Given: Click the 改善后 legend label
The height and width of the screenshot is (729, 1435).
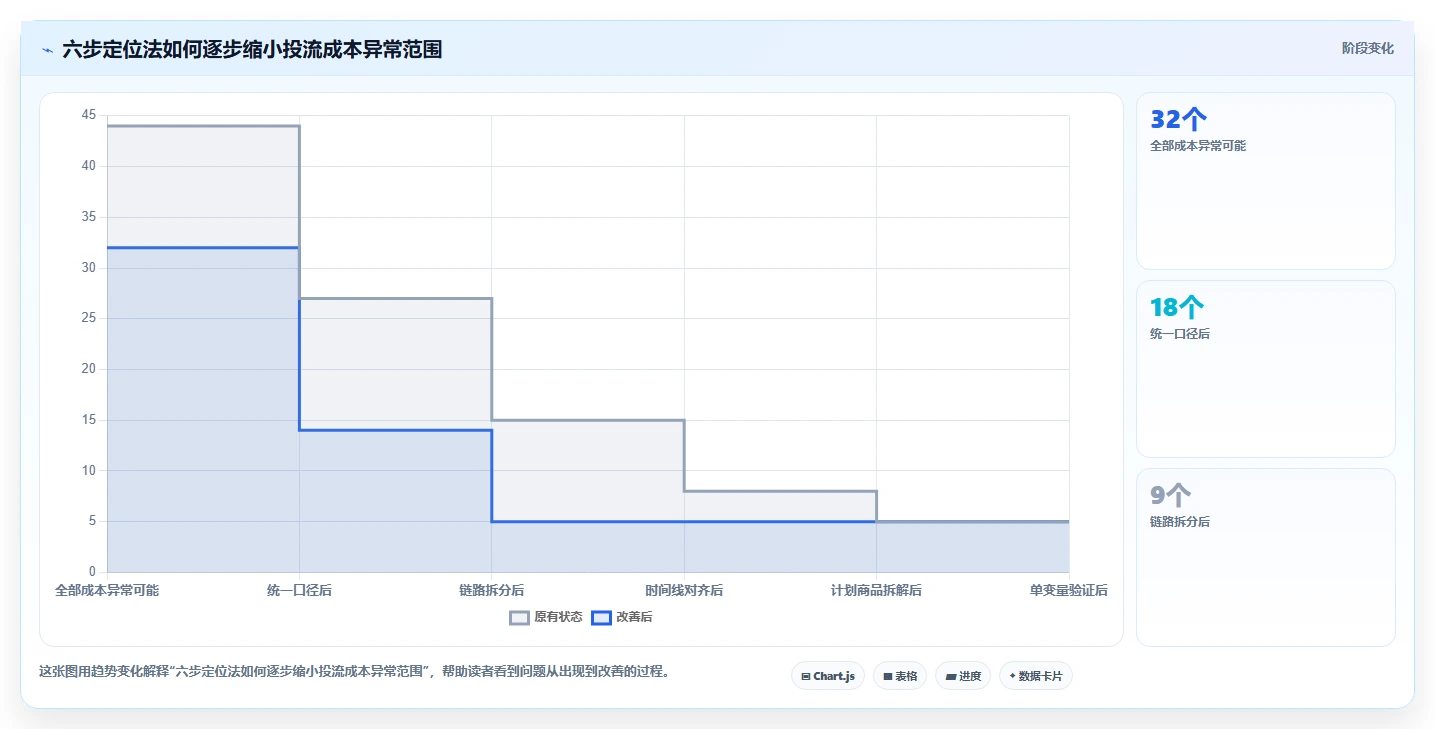Looking at the screenshot, I should click(x=634, y=618).
